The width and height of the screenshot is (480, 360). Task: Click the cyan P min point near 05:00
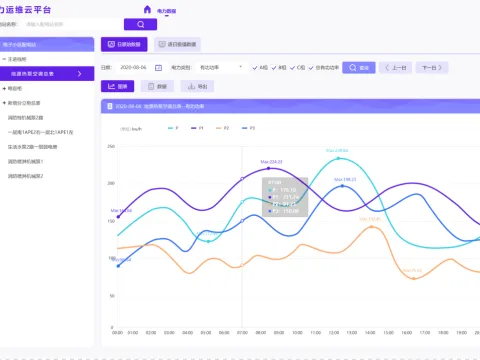point(208,241)
